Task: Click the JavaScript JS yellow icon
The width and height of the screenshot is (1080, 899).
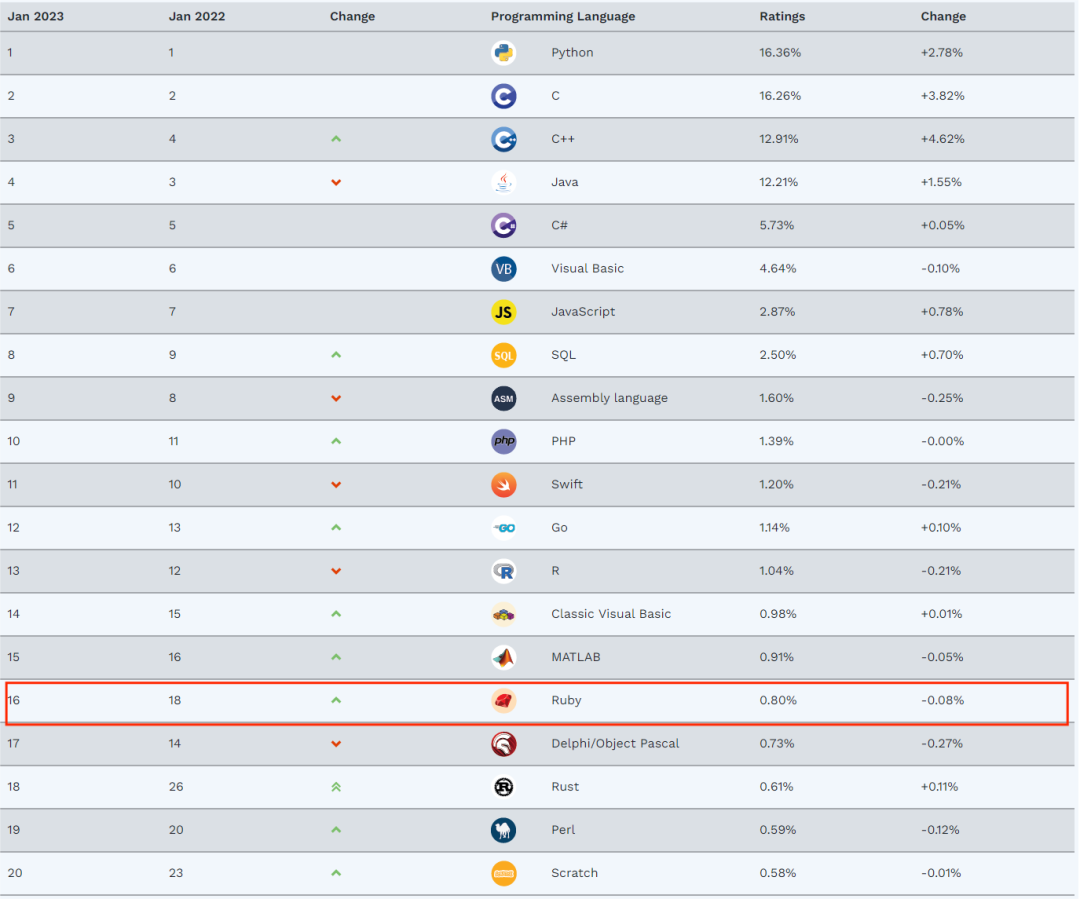Action: coord(504,312)
